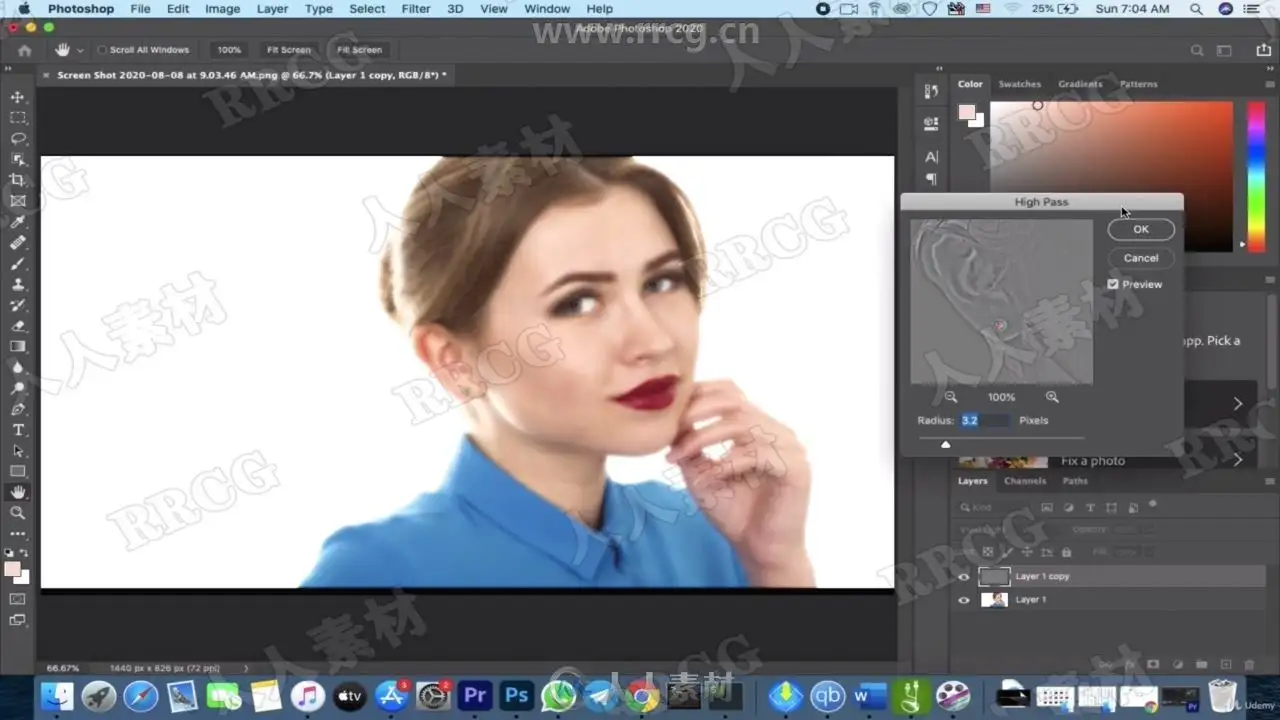Select the Path Selection tool
Viewport: 1280px width, 720px height.
point(17,451)
